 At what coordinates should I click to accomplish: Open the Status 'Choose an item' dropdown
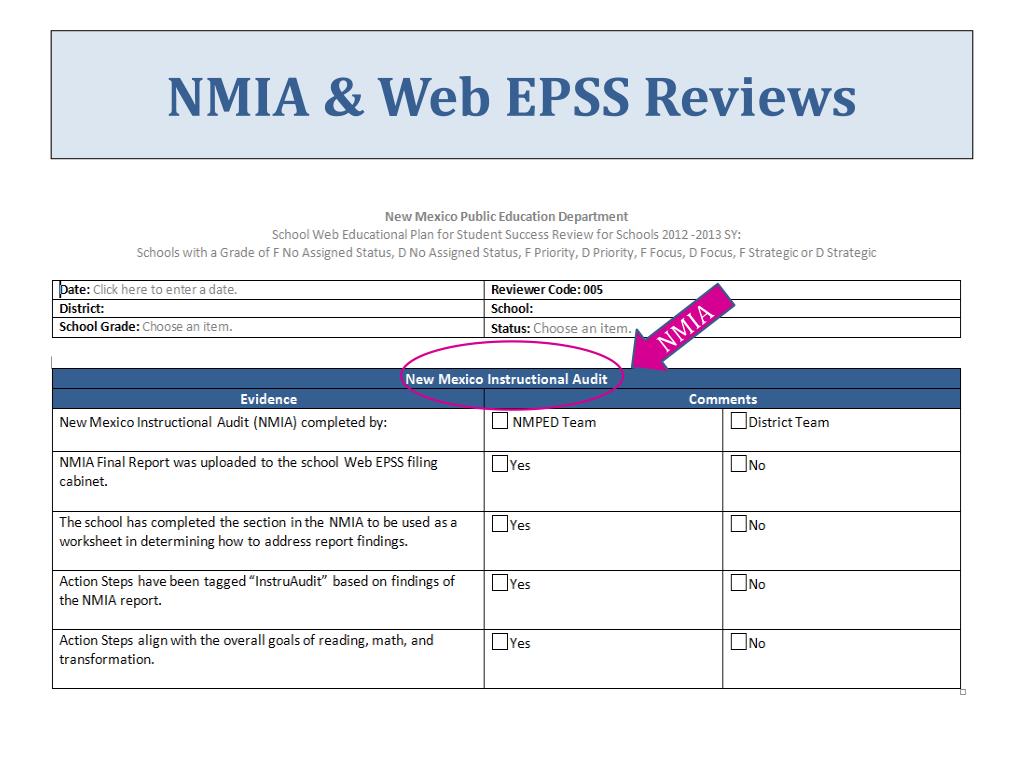click(x=582, y=328)
